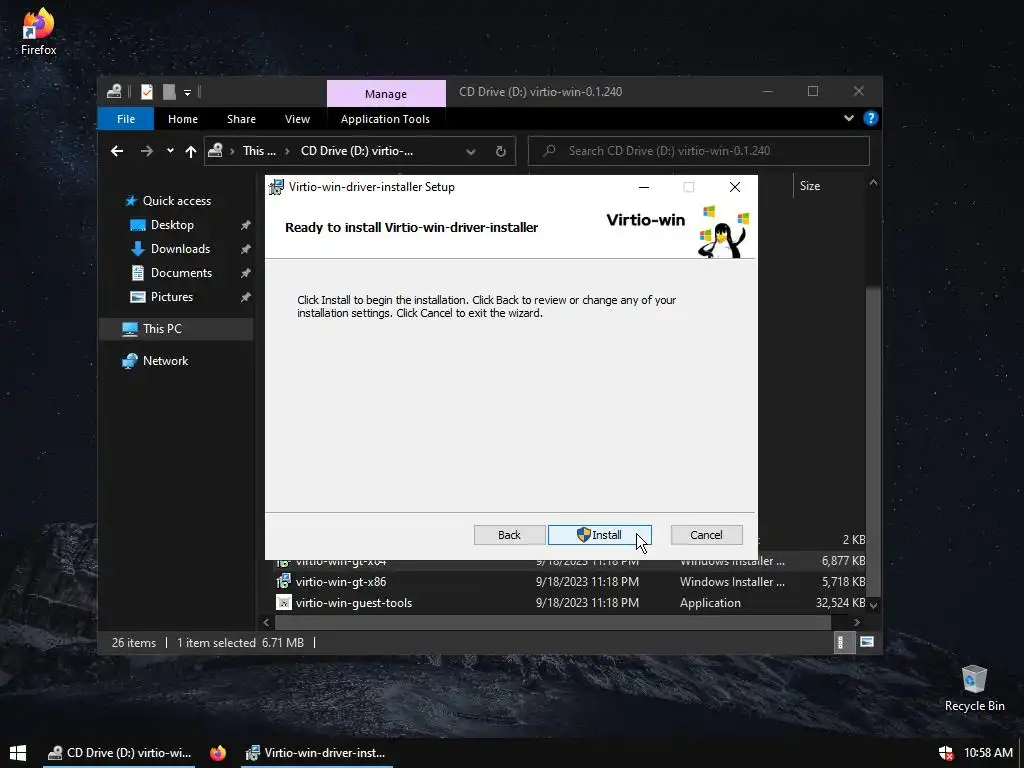Open the Application Tools tab
1024x768 pixels.
point(385,119)
